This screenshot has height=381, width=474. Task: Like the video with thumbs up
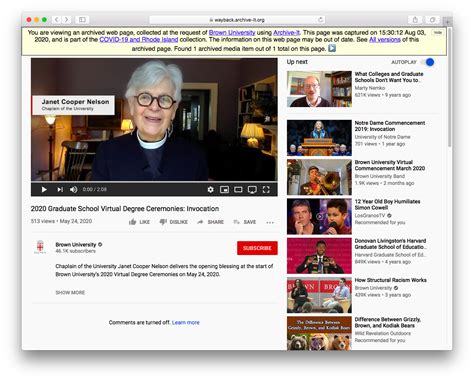(x=139, y=222)
